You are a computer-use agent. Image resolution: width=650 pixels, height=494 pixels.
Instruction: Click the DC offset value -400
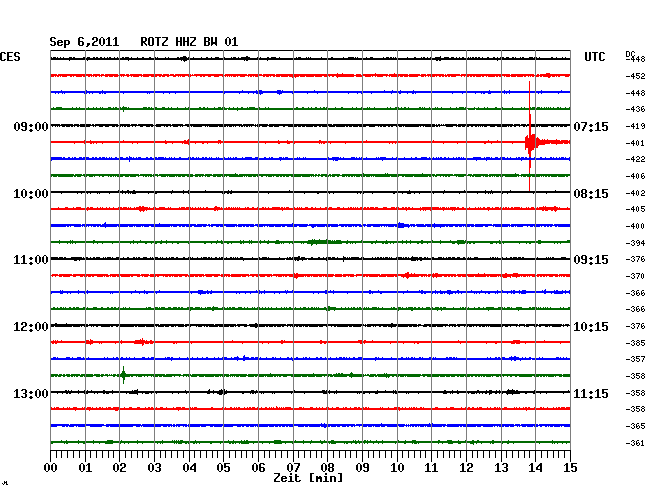(635, 226)
